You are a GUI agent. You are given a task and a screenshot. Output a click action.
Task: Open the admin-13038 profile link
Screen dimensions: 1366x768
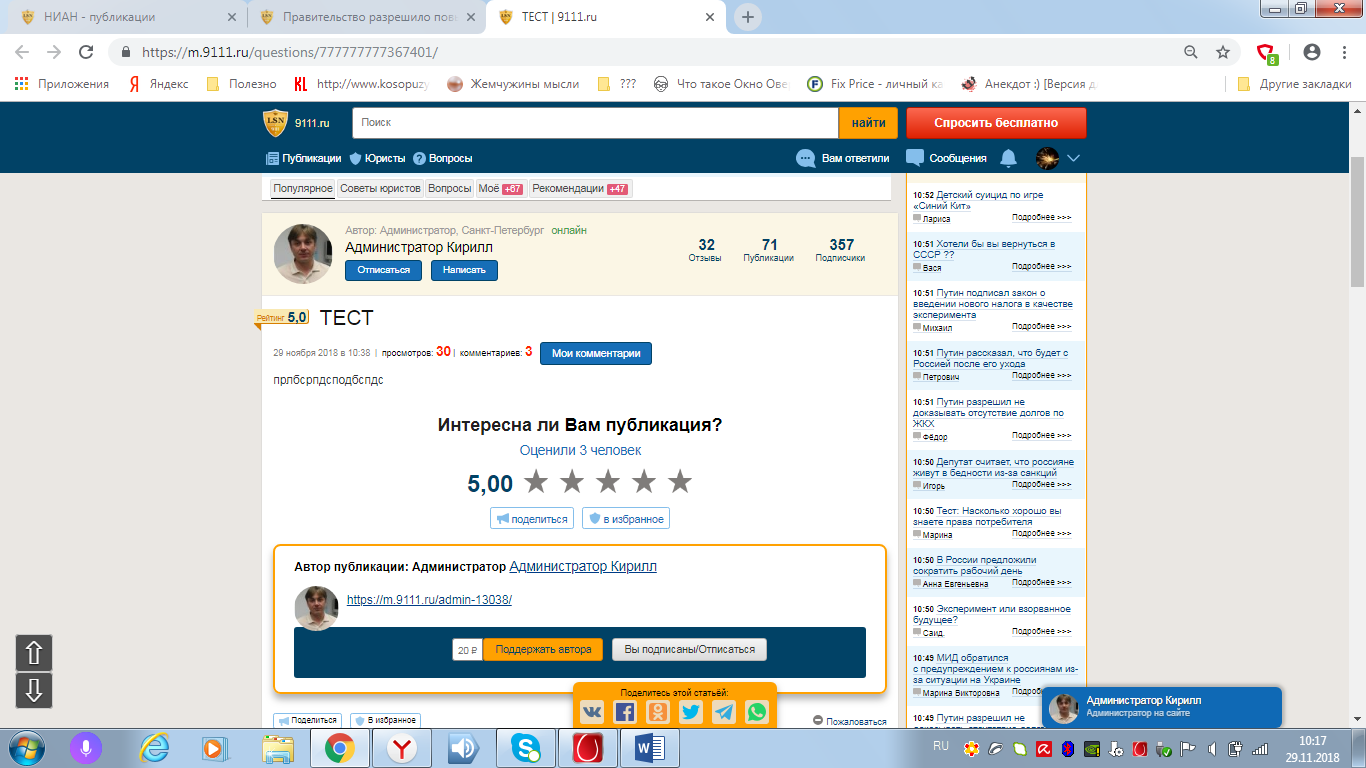pos(429,600)
